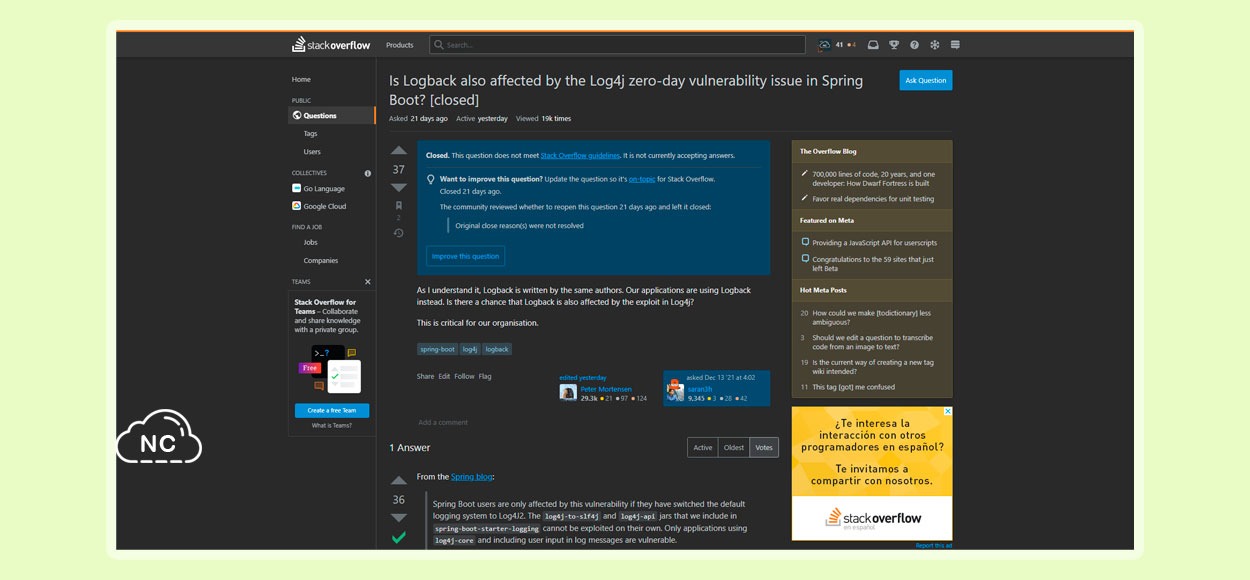Click the Ask Question button

tap(926, 80)
